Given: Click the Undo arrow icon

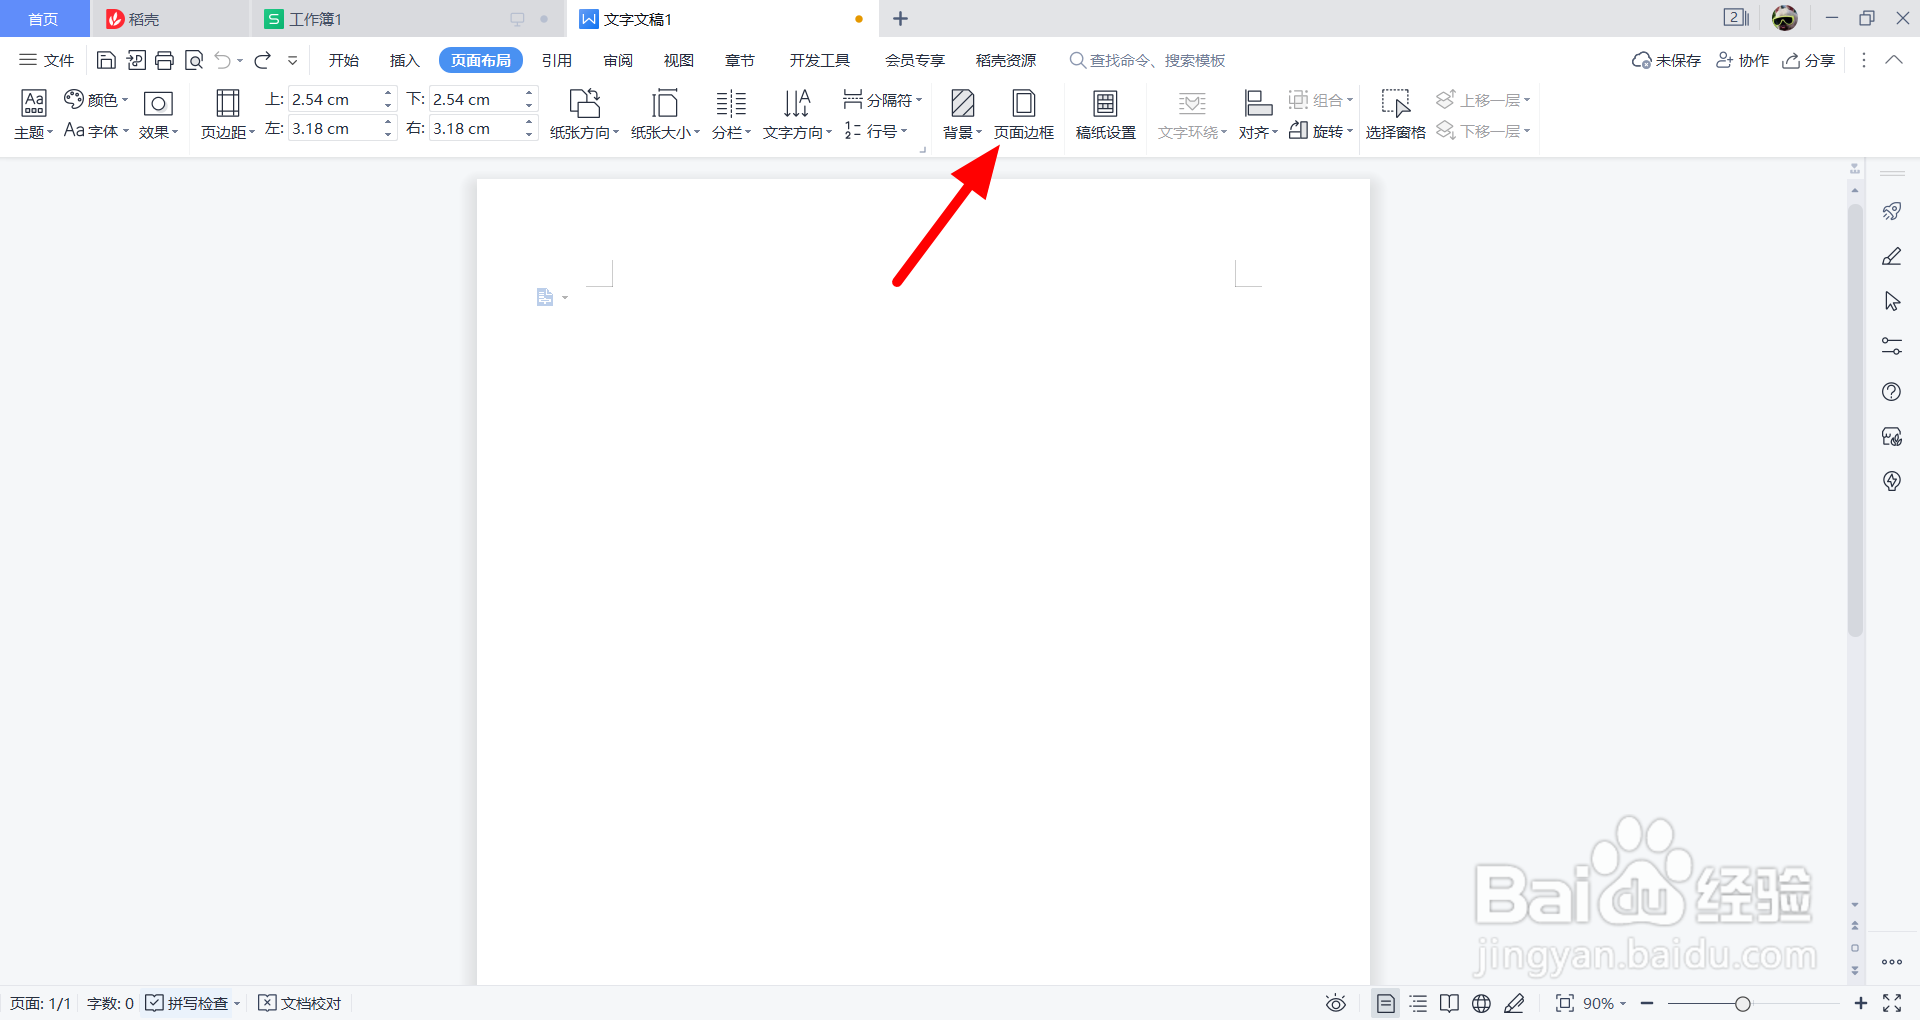Looking at the screenshot, I should [223, 60].
